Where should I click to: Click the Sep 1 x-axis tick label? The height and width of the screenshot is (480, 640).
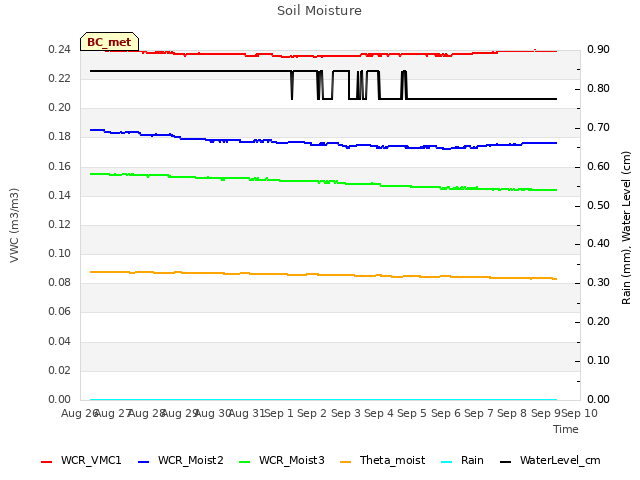[x=279, y=413]
